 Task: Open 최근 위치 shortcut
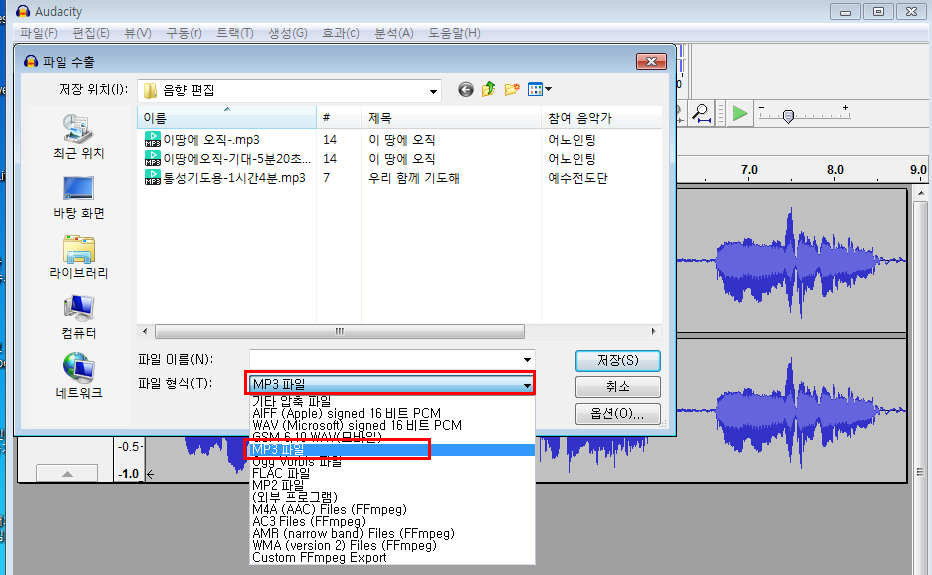pyautogui.click(x=78, y=137)
